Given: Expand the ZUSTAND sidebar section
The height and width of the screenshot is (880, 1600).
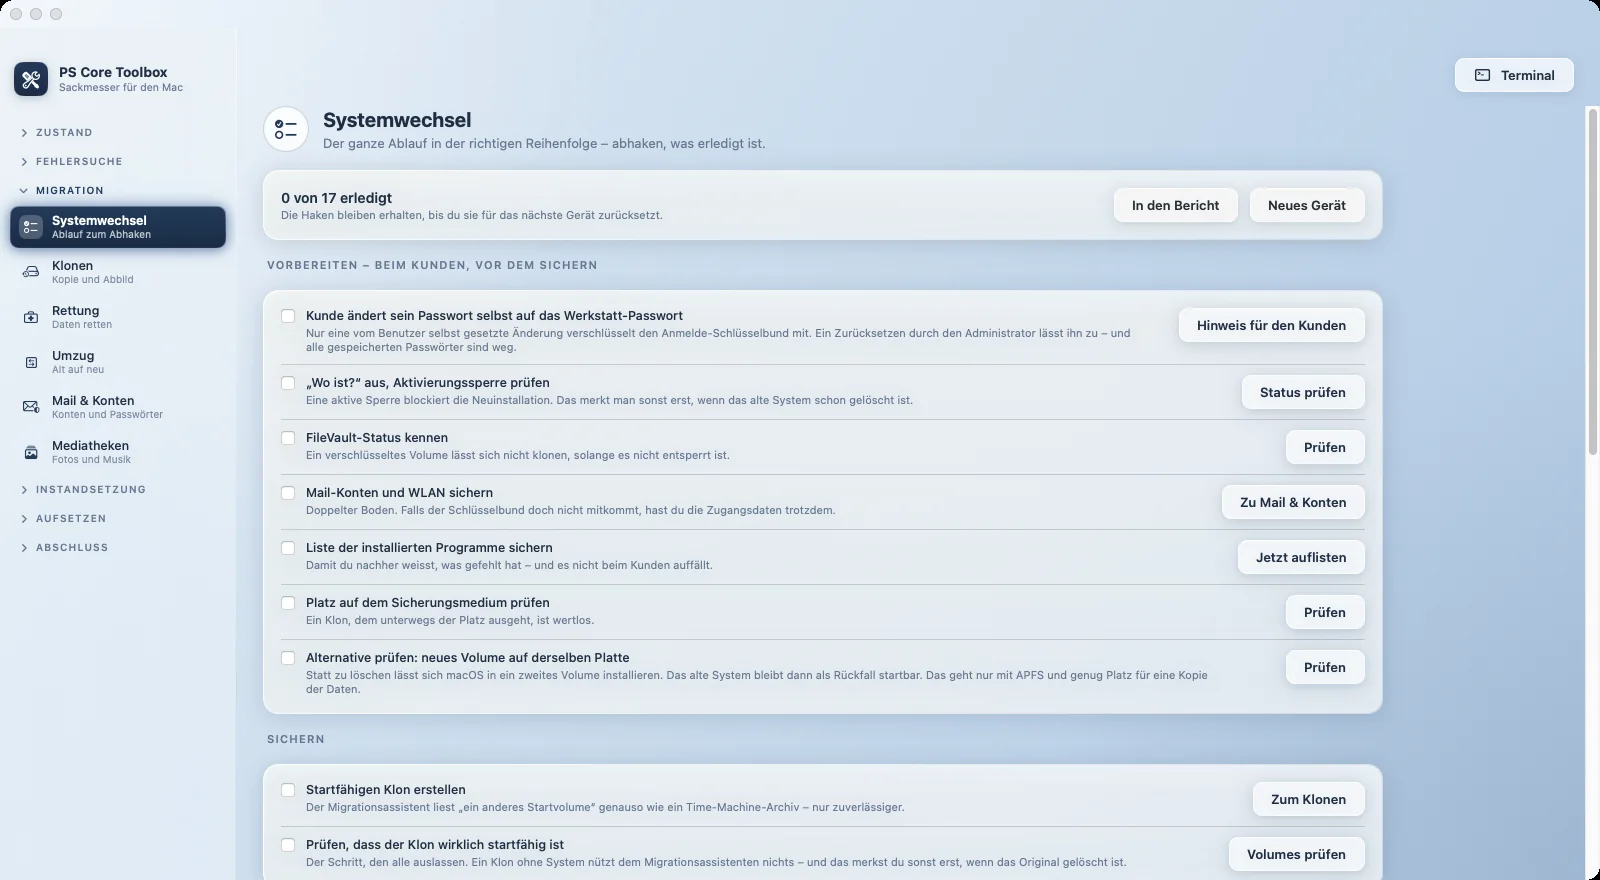Looking at the screenshot, I should 57,132.
